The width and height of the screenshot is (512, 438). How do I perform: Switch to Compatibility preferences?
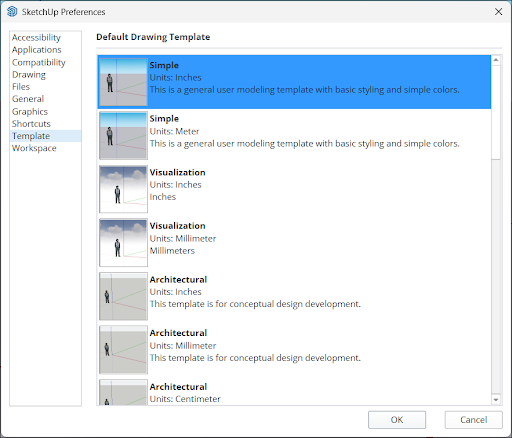click(39, 62)
